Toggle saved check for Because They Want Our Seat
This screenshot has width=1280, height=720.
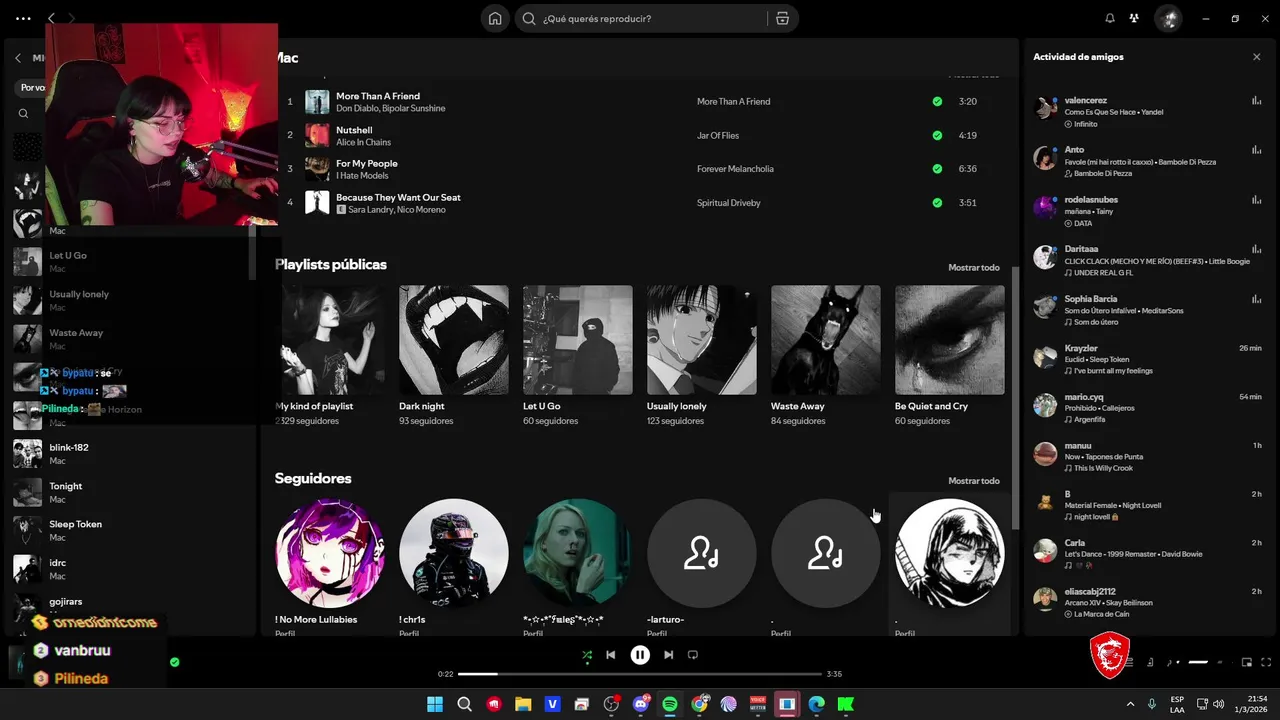937,203
